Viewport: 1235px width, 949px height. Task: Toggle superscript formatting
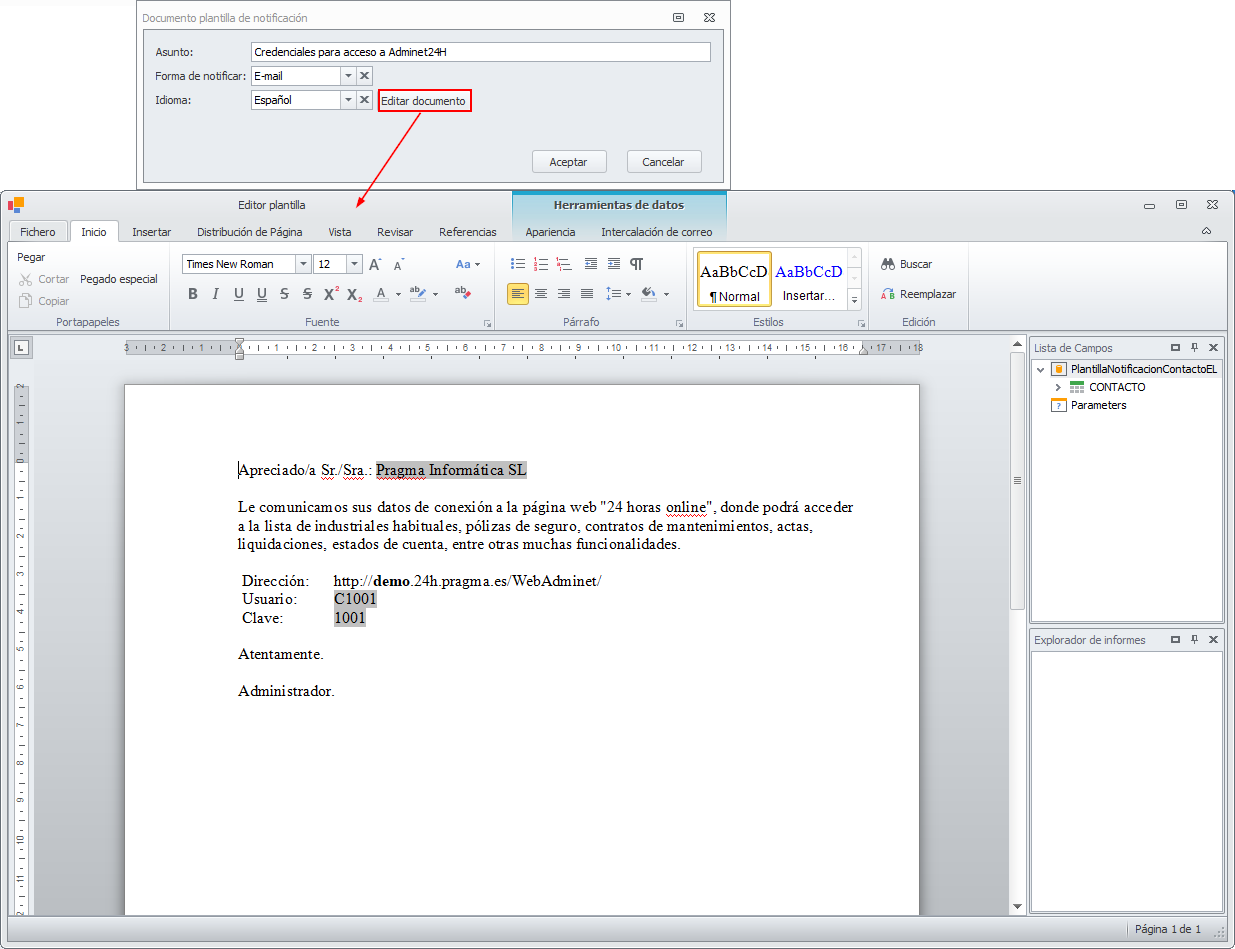click(x=330, y=294)
